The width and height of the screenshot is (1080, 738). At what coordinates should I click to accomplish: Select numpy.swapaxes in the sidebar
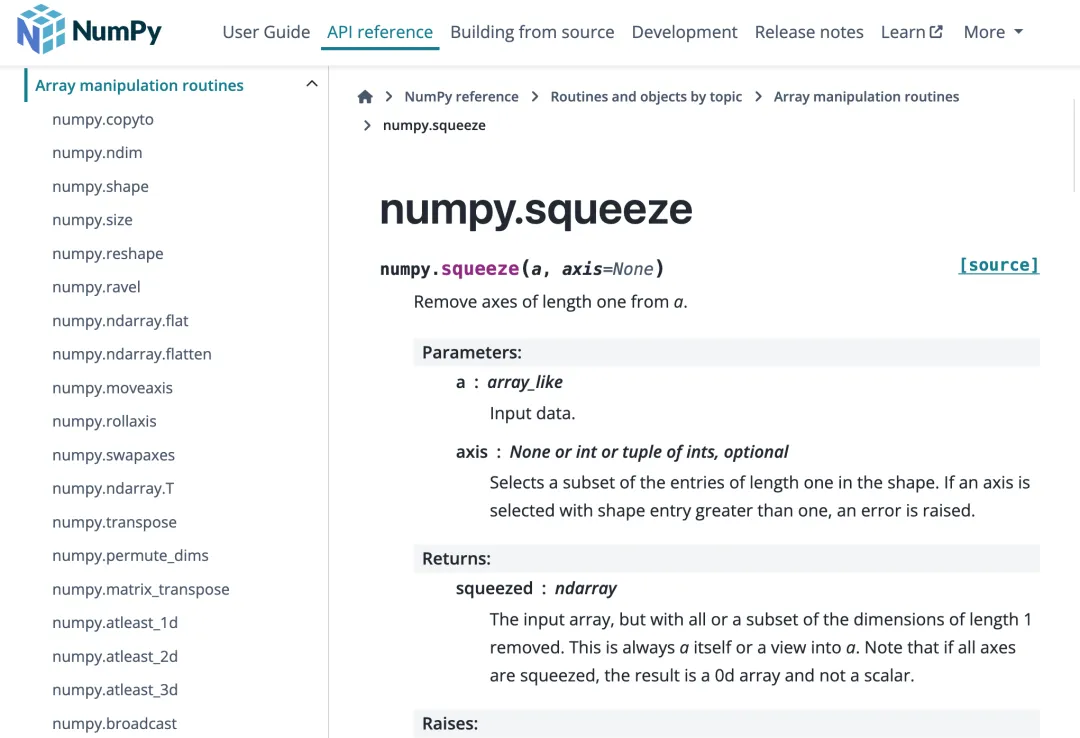pos(114,455)
